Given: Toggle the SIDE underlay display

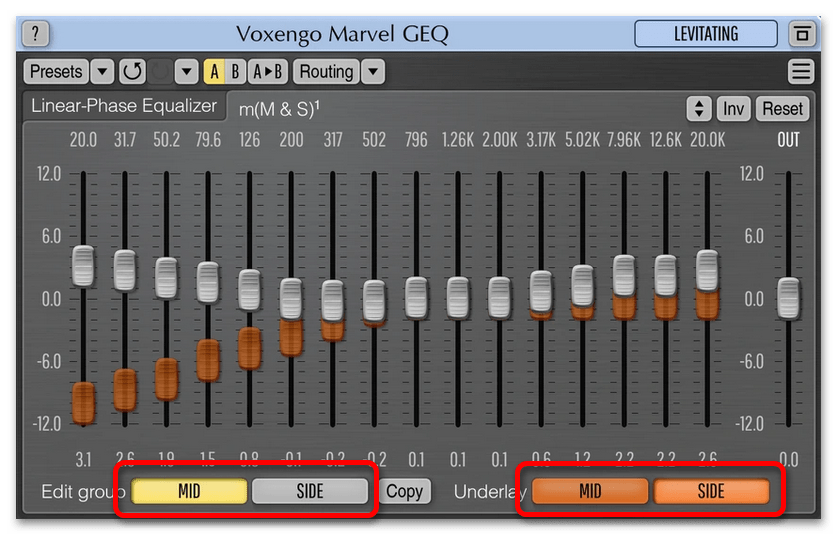Looking at the screenshot, I should click(711, 491).
